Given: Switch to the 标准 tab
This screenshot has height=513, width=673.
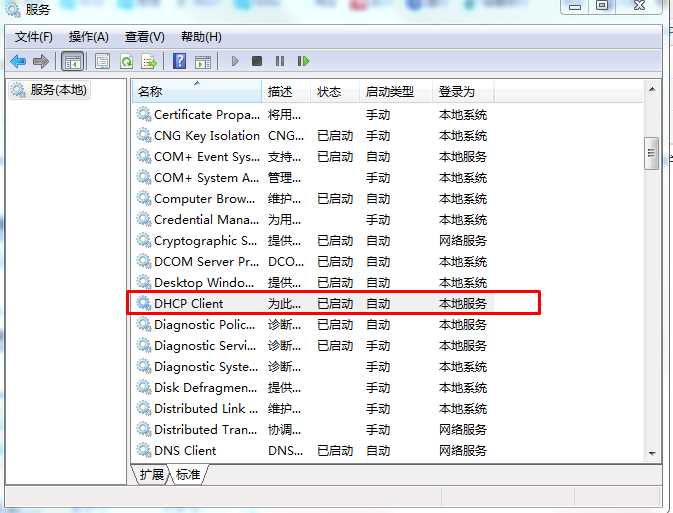Looking at the screenshot, I should (x=188, y=474).
